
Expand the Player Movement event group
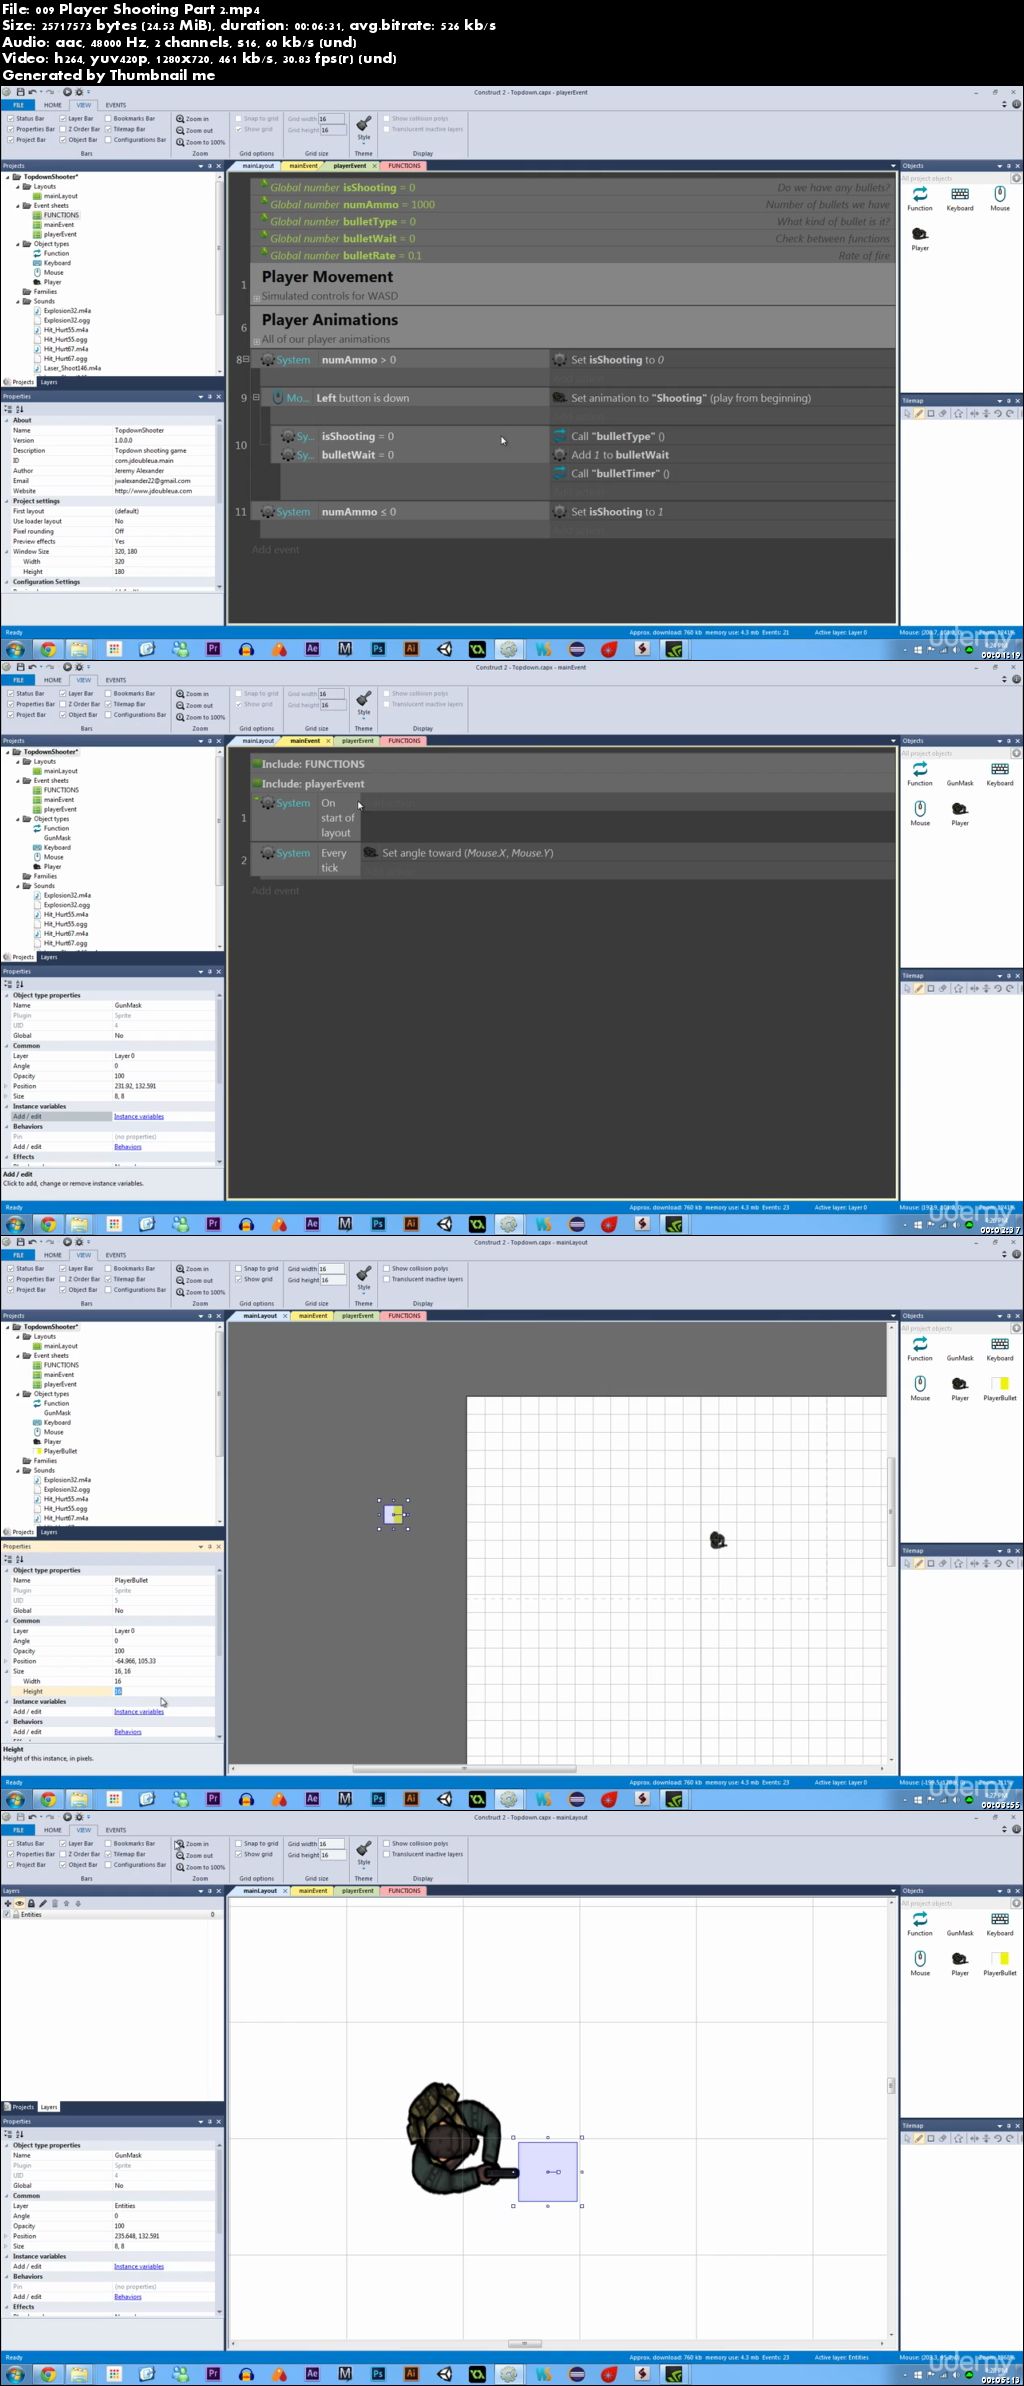pyautogui.click(x=256, y=298)
